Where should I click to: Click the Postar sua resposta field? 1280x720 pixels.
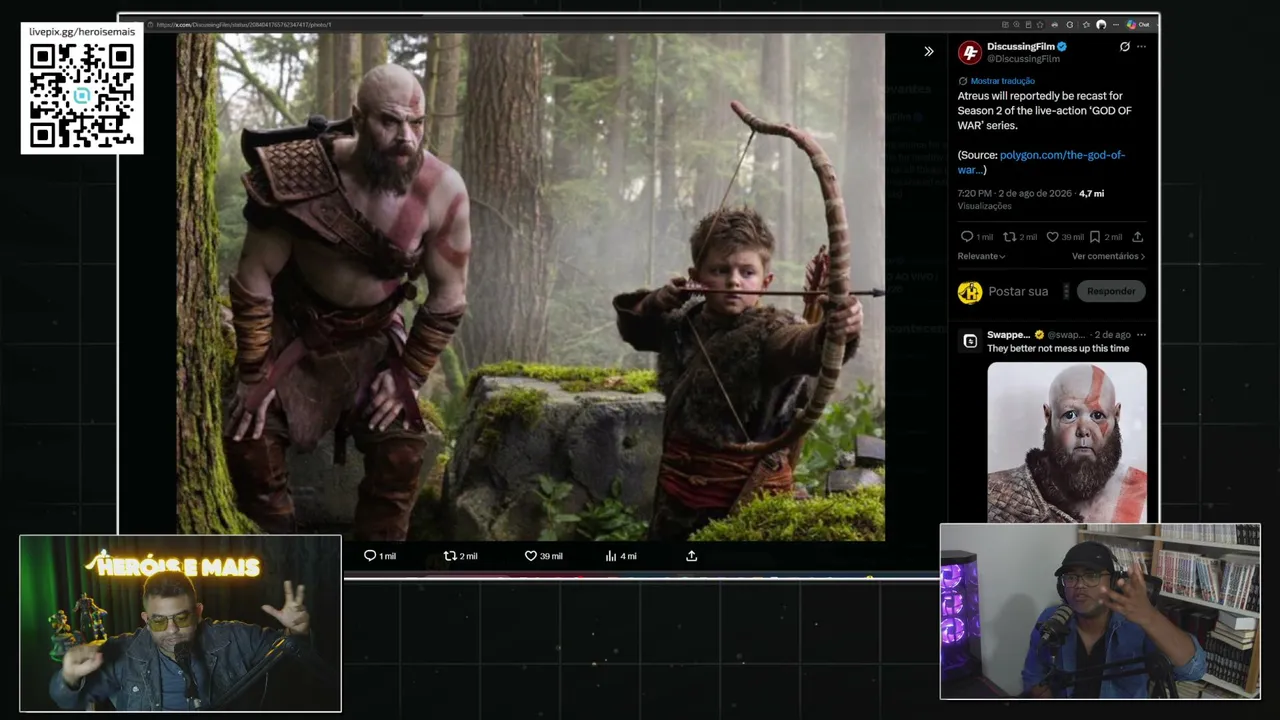coord(1018,291)
